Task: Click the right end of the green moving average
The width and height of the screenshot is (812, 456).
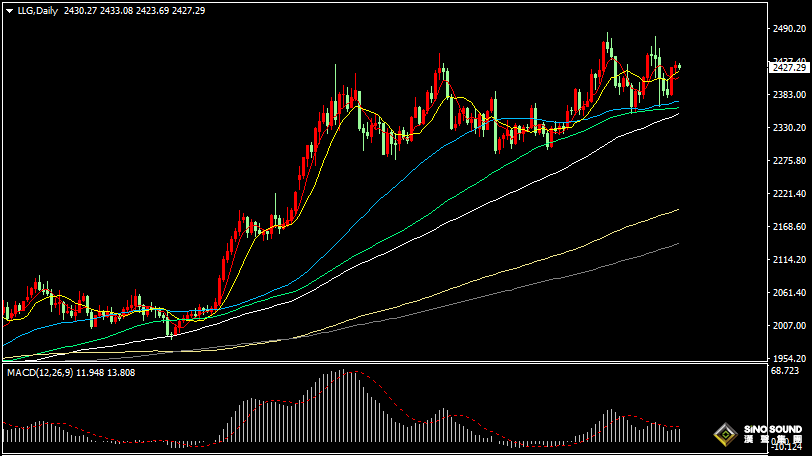Action: [x=678, y=107]
